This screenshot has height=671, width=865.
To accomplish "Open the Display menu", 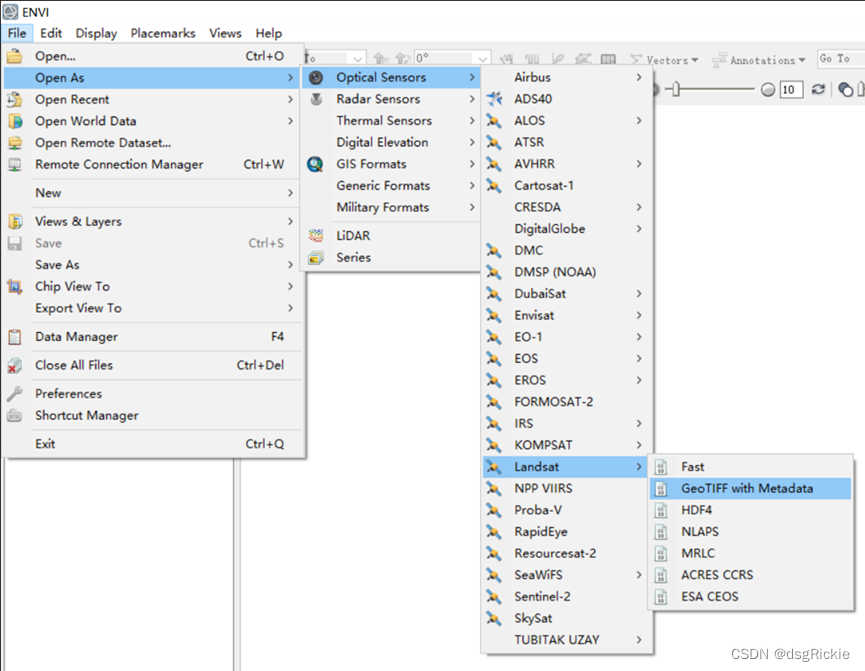I will [x=97, y=33].
